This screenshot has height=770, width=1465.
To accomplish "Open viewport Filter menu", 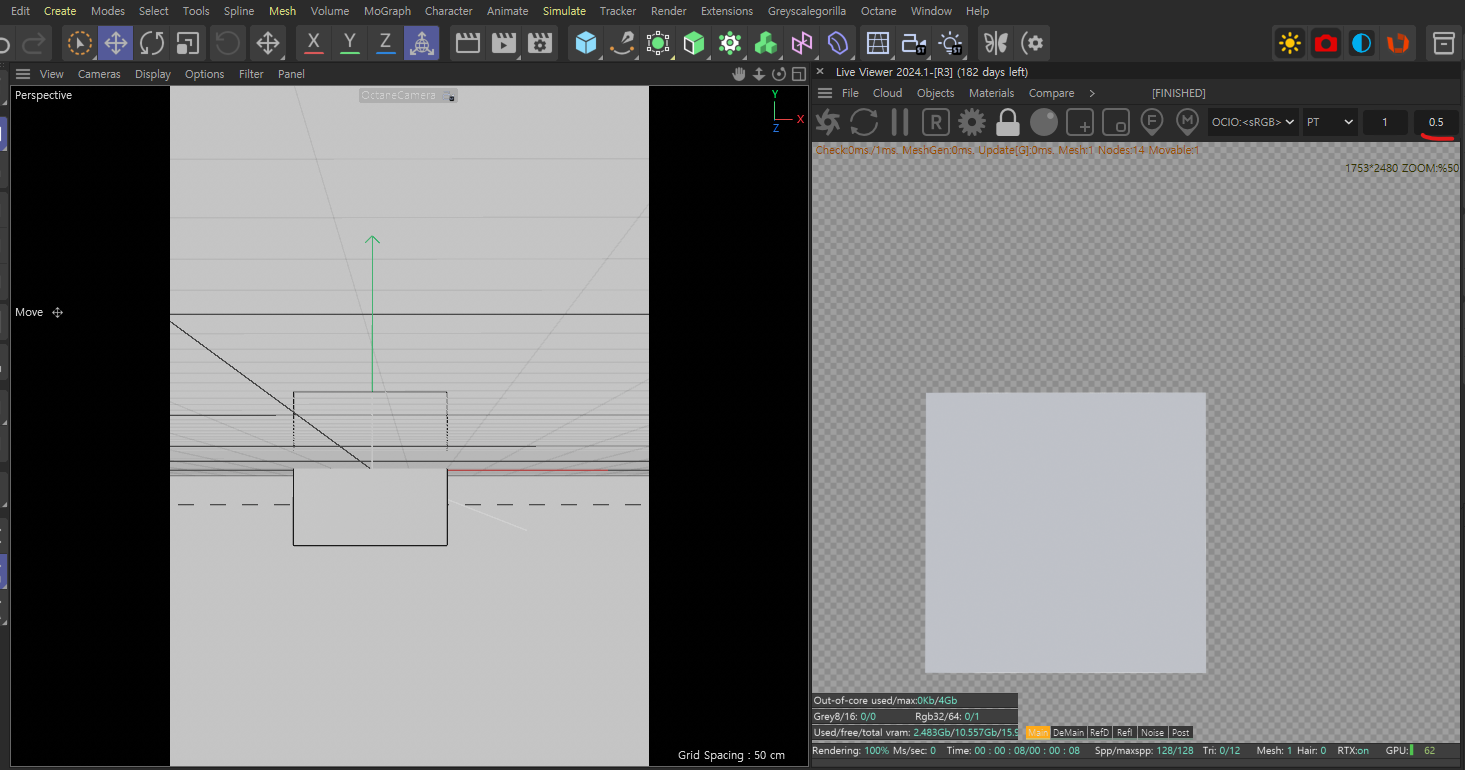I will [x=251, y=74].
